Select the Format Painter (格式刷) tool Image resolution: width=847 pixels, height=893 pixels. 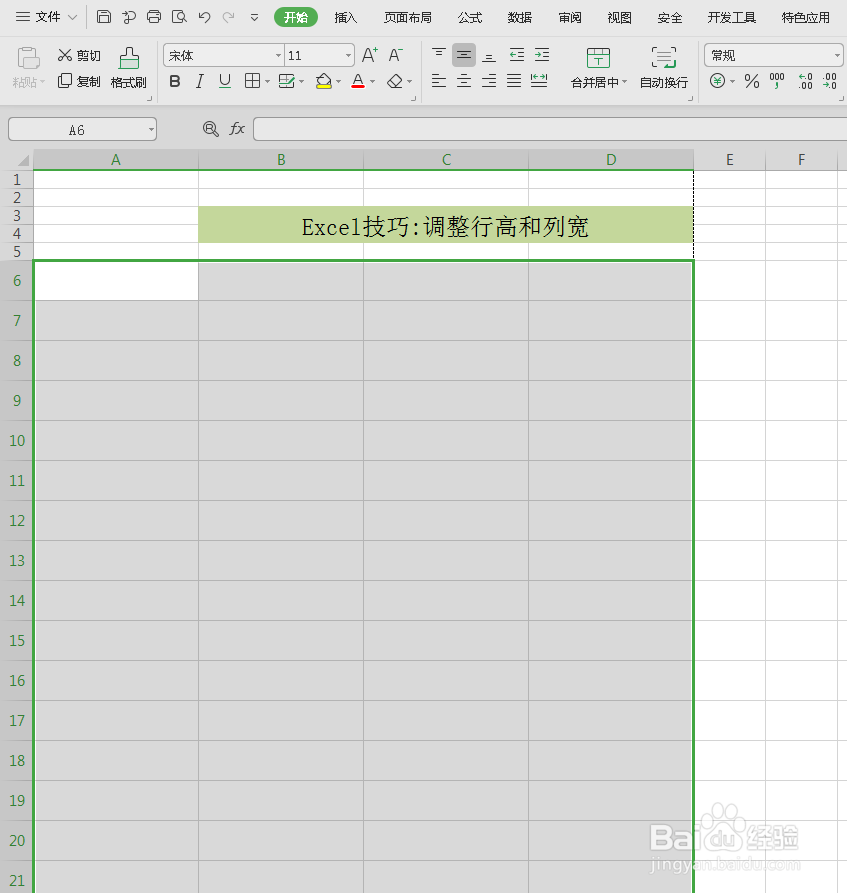tap(128, 68)
